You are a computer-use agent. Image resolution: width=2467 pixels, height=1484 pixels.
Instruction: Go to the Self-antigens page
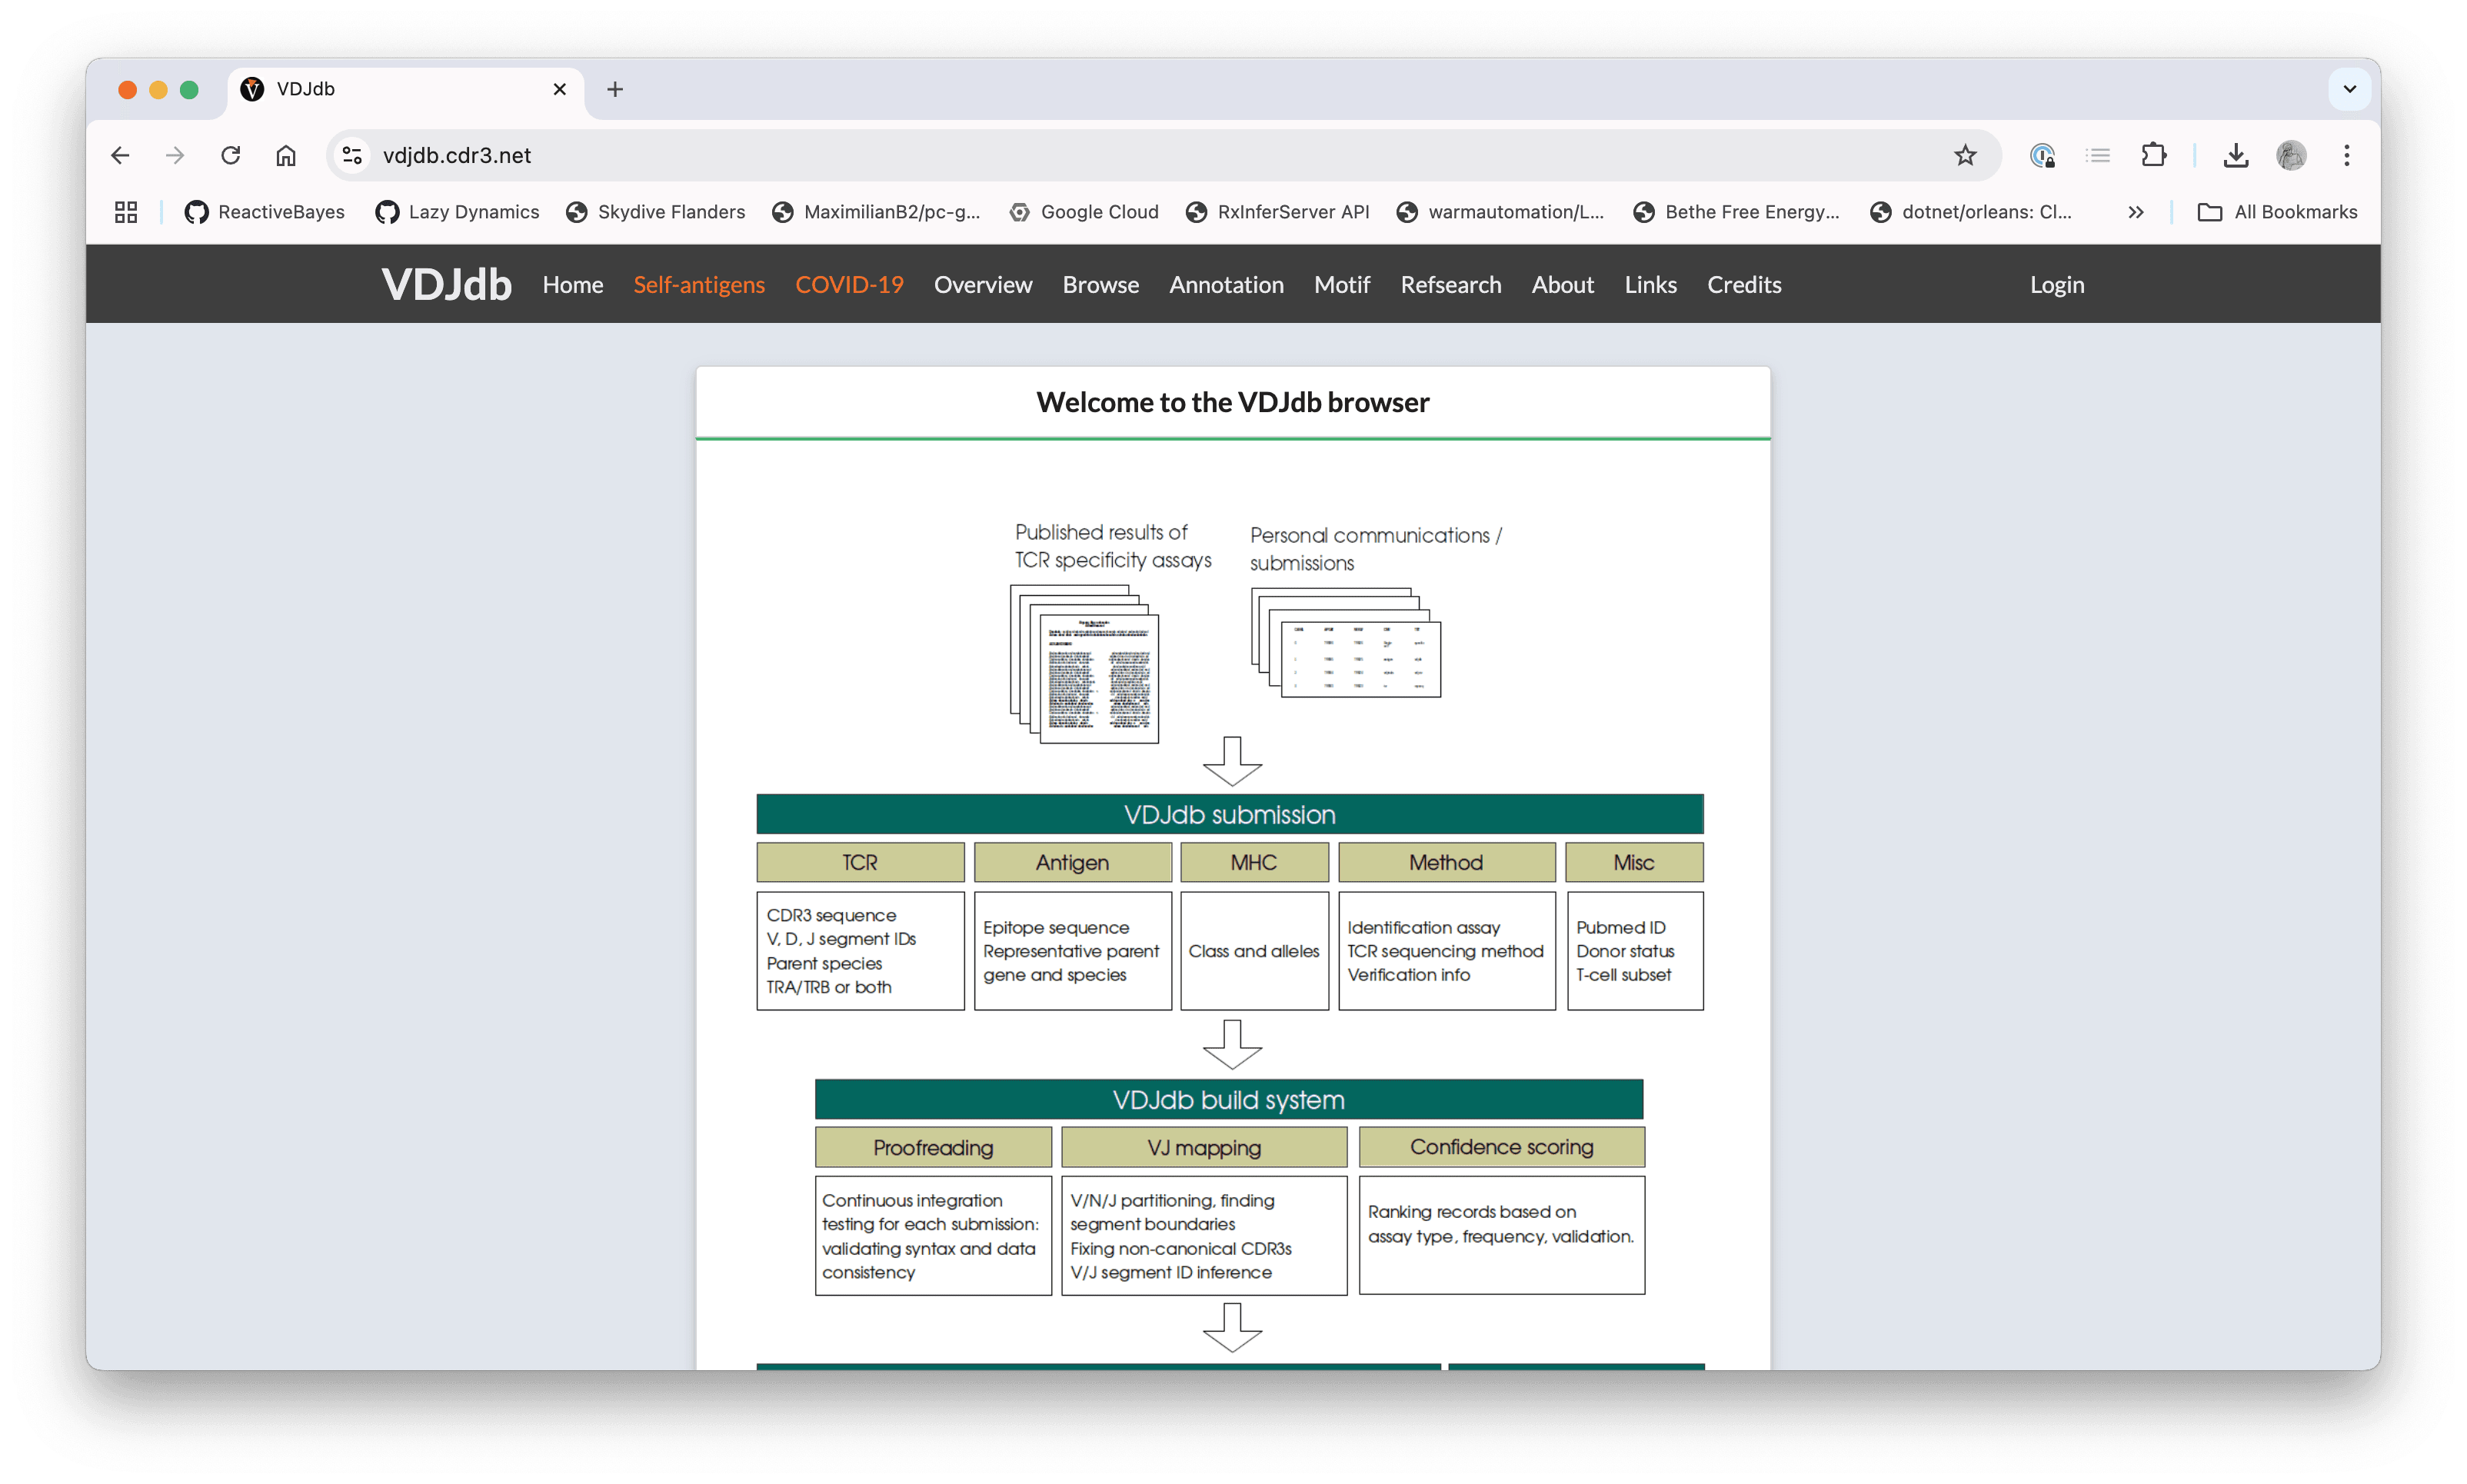[699, 285]
